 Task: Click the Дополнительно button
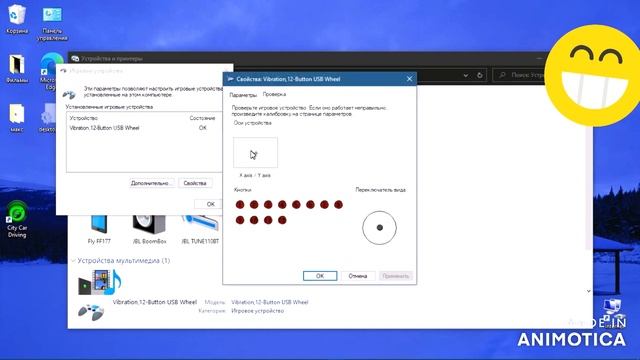tap(152, 183)
